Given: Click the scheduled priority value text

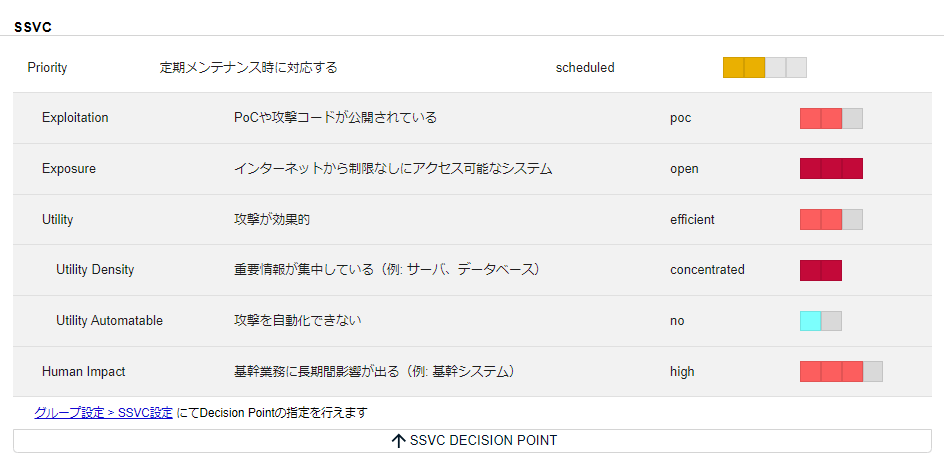Looking at the screenshot, I should point(585,68).
